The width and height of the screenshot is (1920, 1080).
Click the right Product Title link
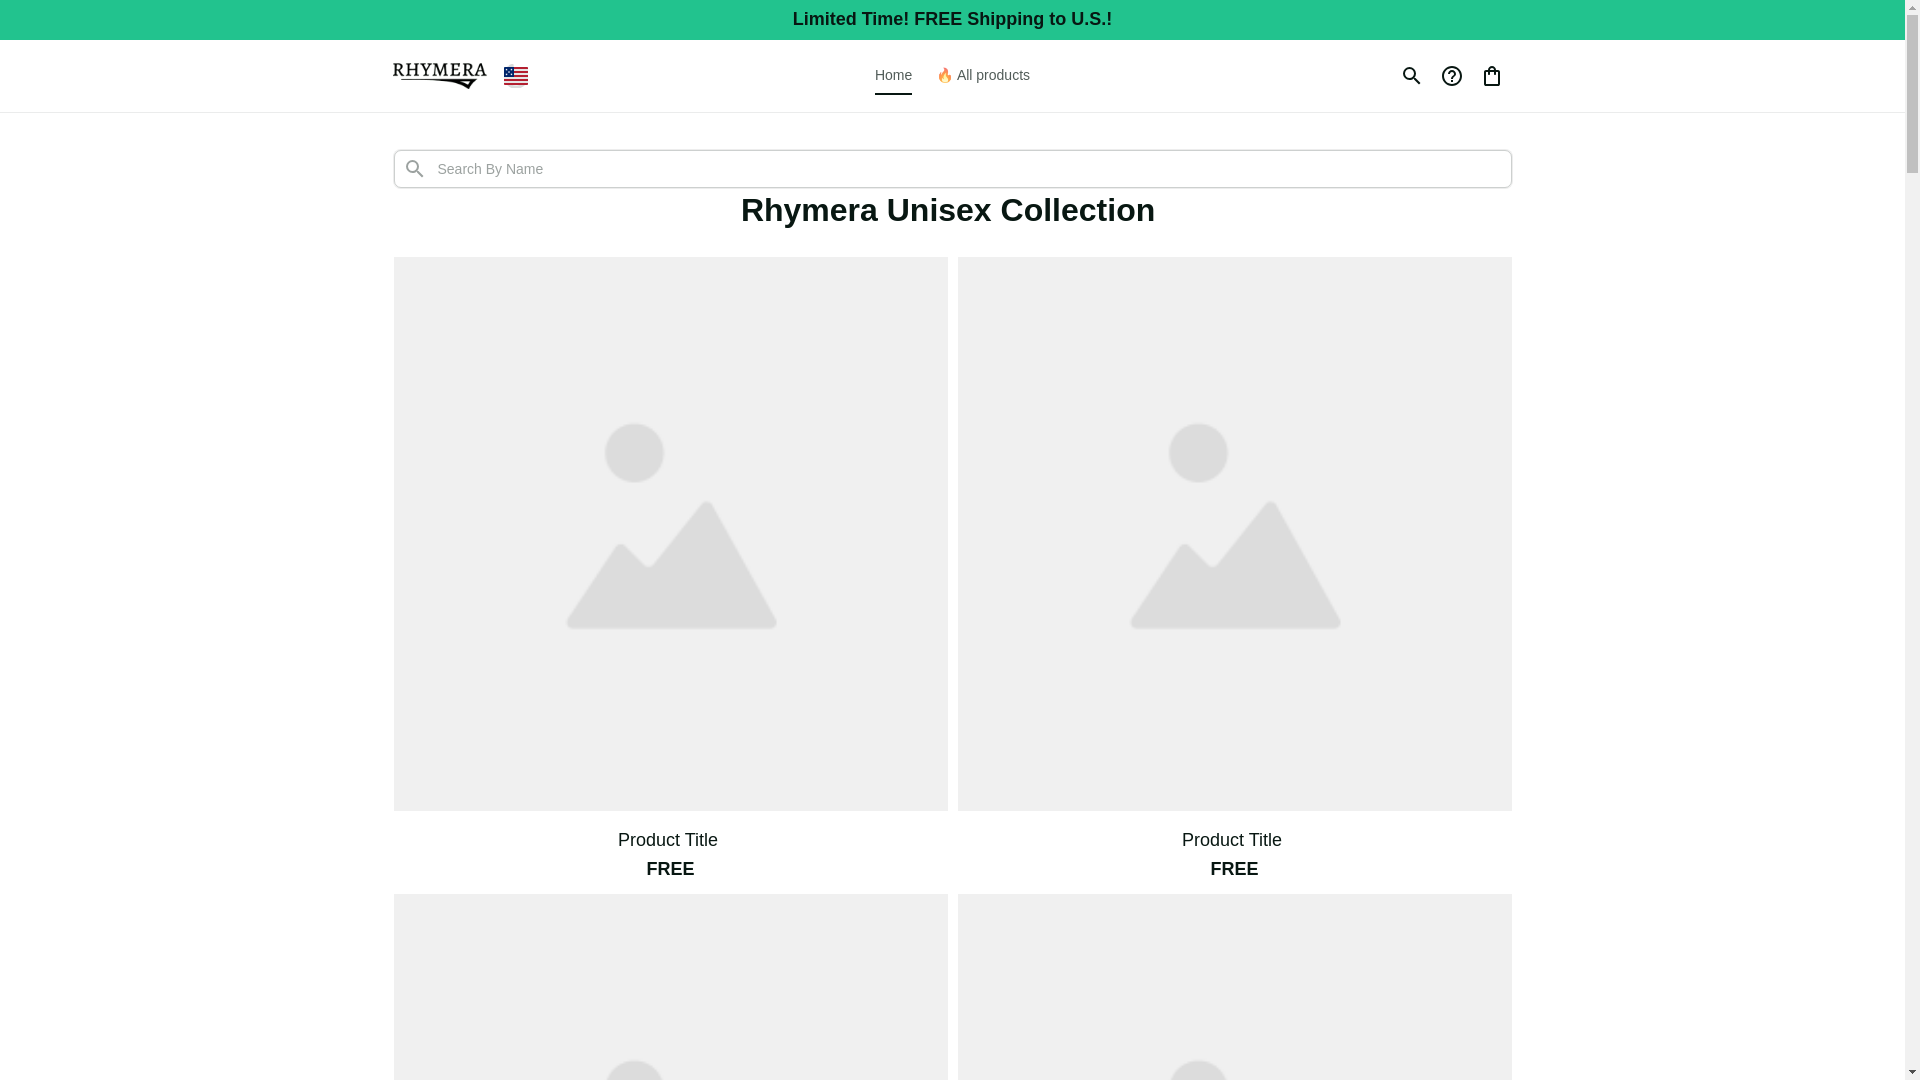click(x=1232, y=840)
